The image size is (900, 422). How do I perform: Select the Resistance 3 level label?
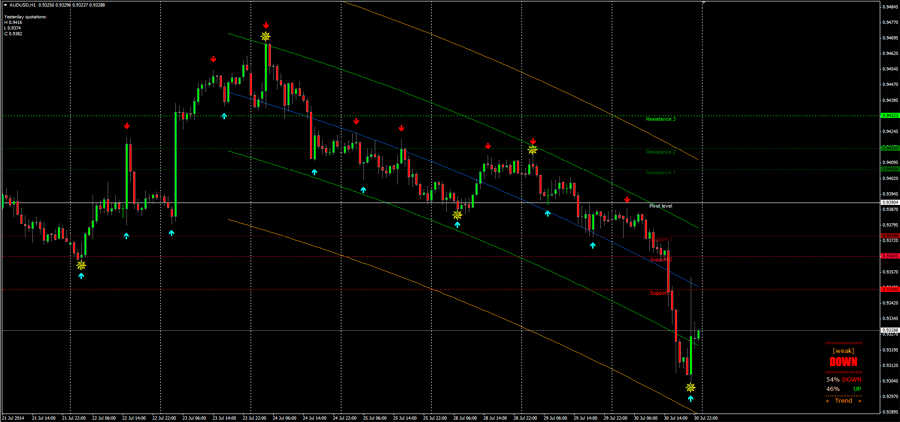click(660, 119)
